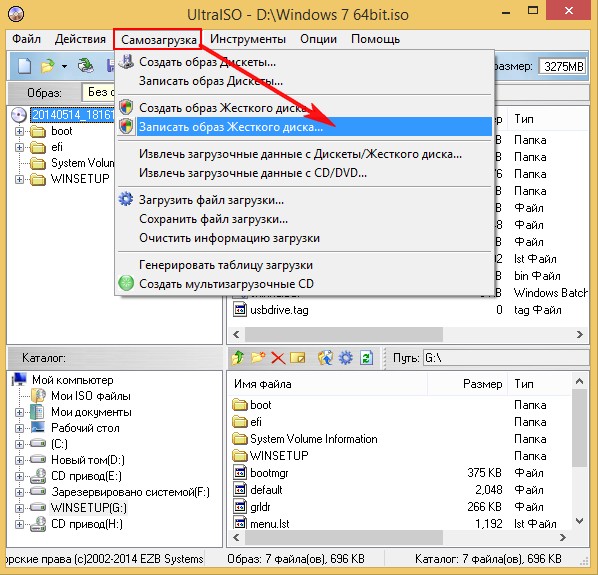Click the usbdrive.tag file icon

click(240, 310)
